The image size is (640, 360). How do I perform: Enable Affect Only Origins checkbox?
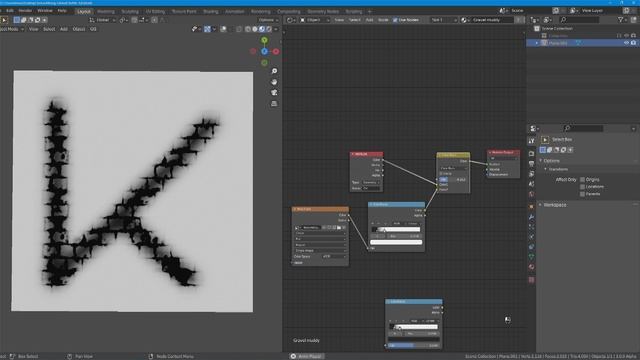(582, 180)
